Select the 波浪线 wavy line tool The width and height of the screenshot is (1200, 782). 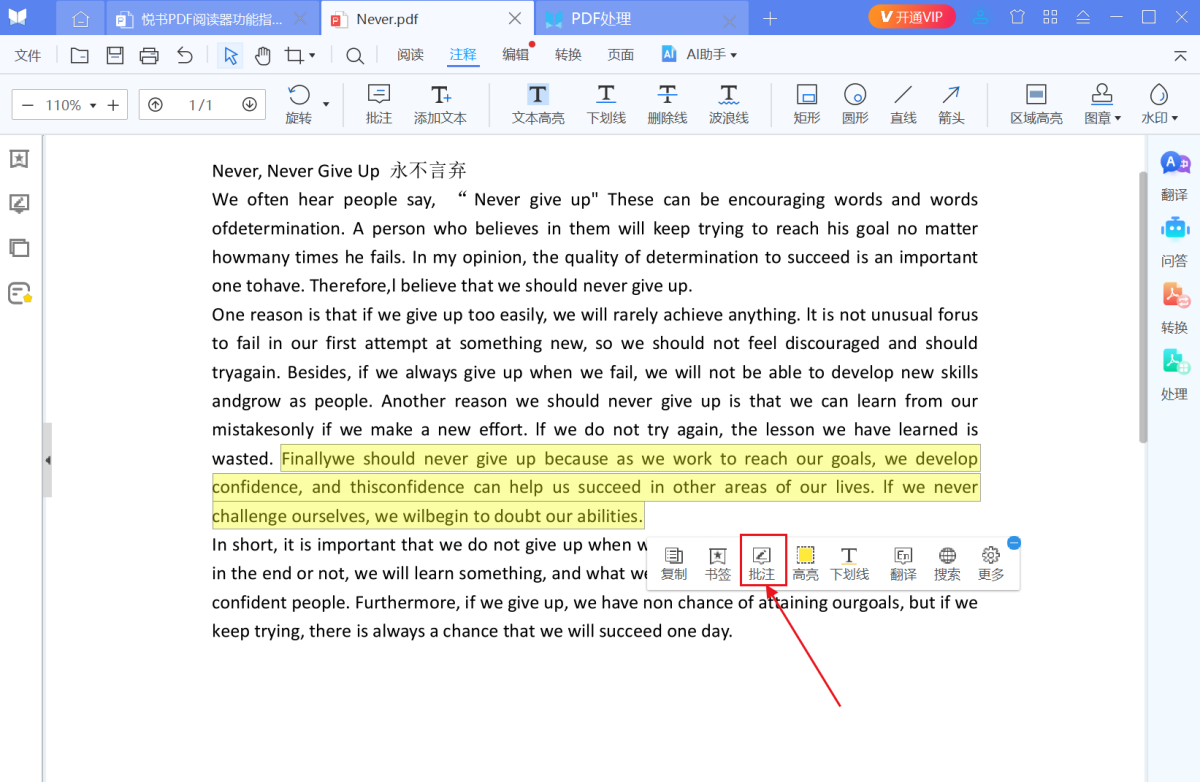pos(729,104)
